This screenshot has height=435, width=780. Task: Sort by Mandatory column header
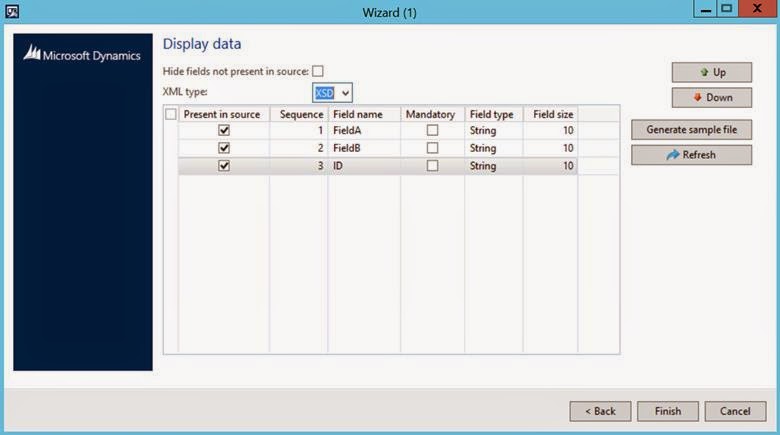pyautogui.click(x=432, y=114)
